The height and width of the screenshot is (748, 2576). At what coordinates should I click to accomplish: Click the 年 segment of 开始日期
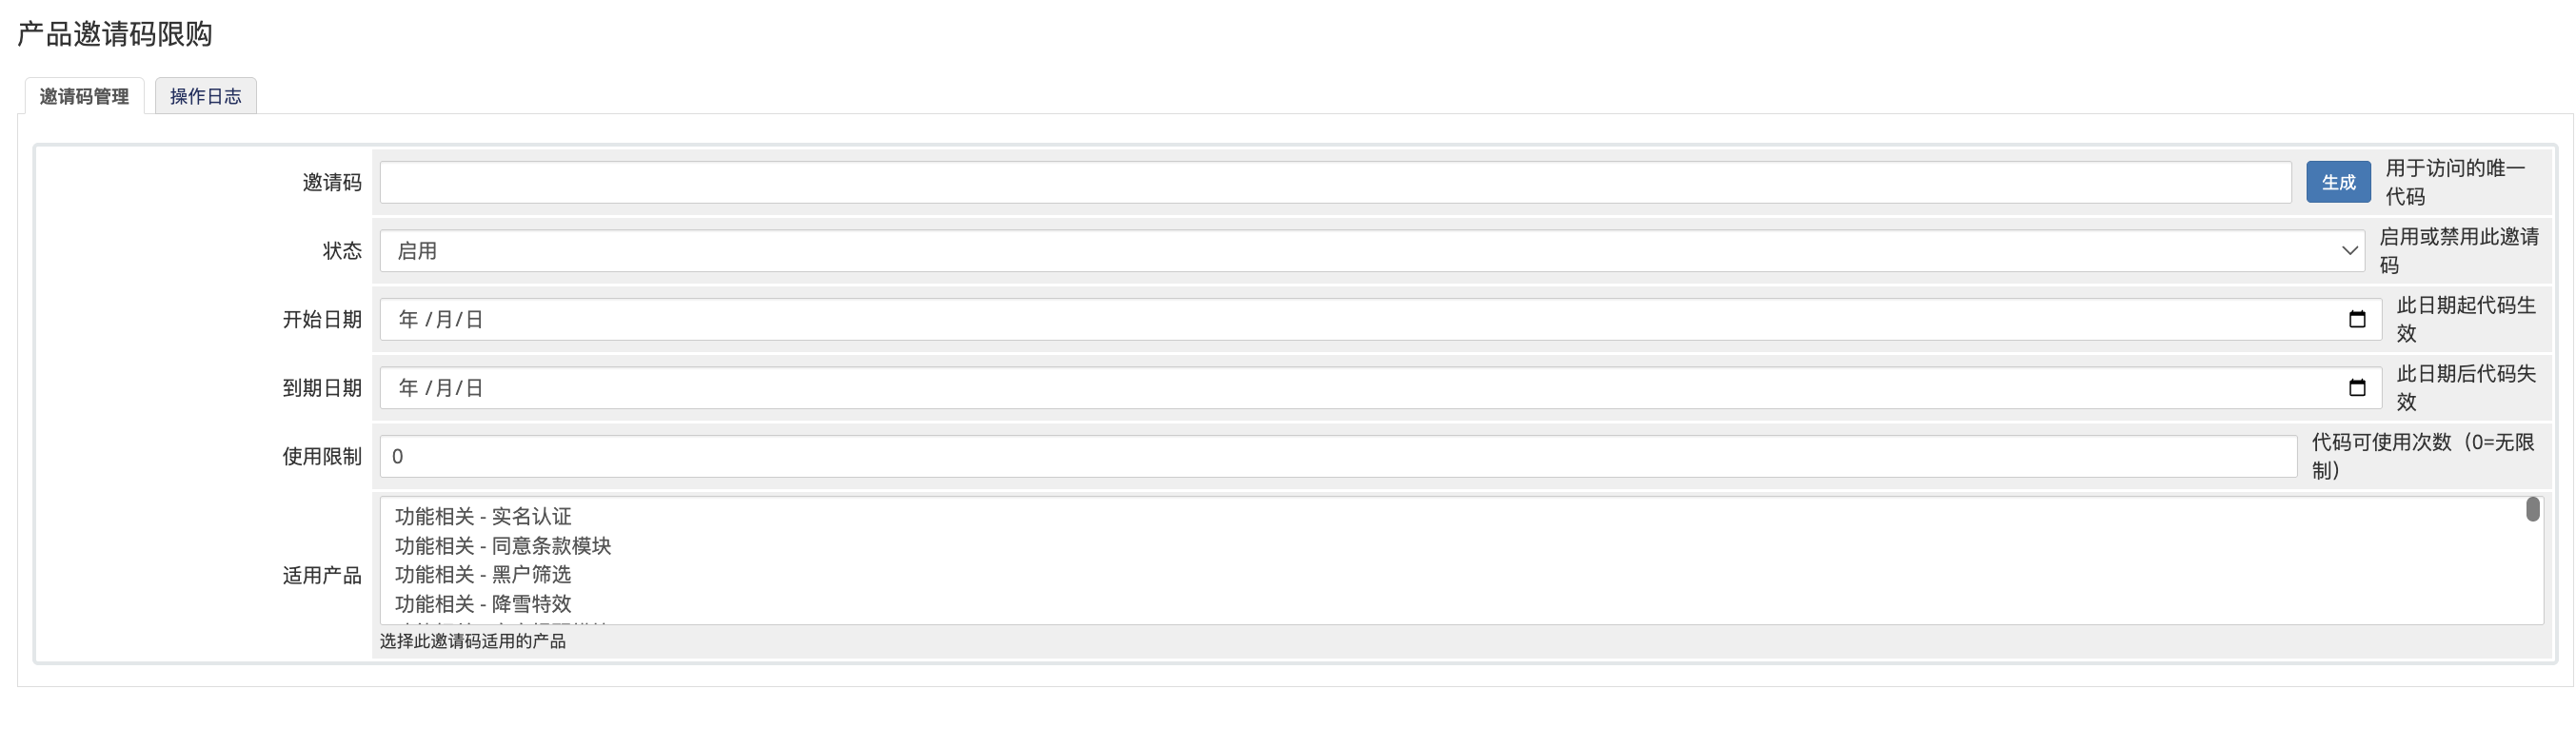point(408,319)
